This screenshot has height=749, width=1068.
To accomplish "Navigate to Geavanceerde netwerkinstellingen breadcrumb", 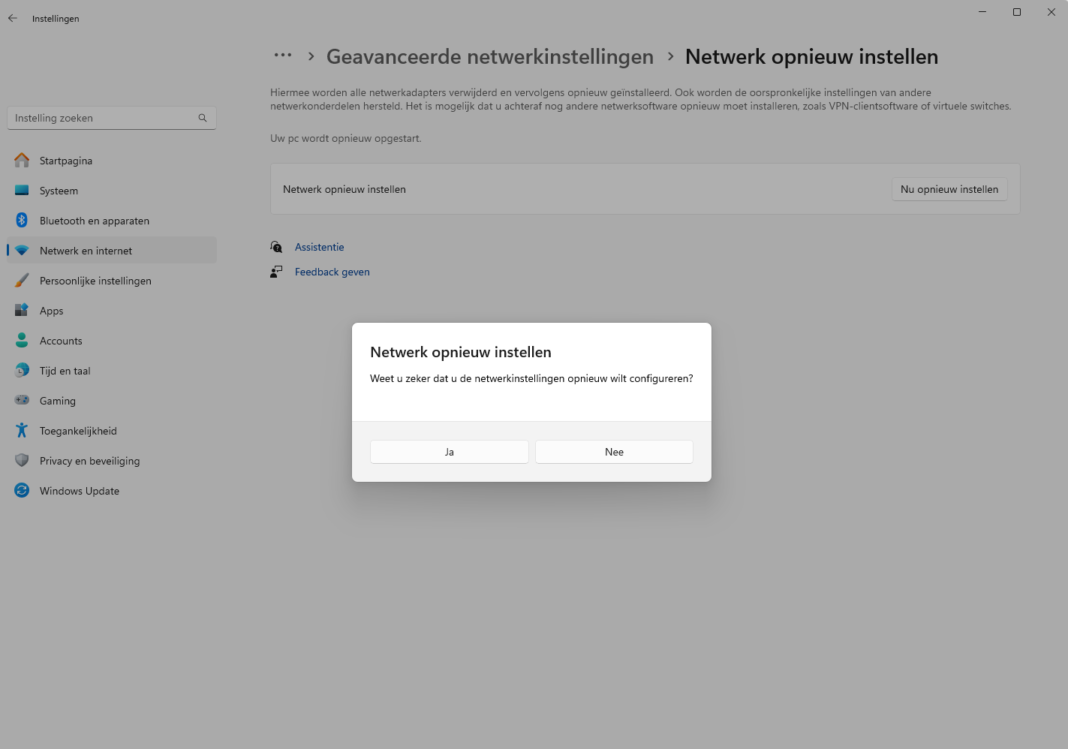I will 489,56.
